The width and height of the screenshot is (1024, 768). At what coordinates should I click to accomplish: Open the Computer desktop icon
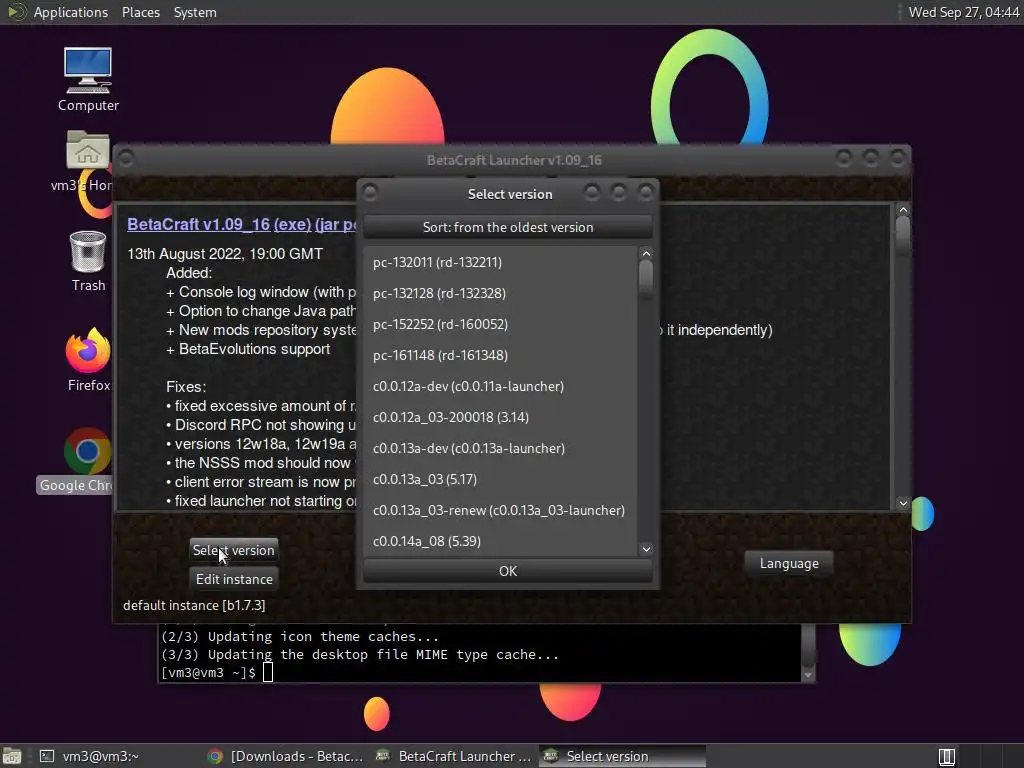[x=88, y=78]
